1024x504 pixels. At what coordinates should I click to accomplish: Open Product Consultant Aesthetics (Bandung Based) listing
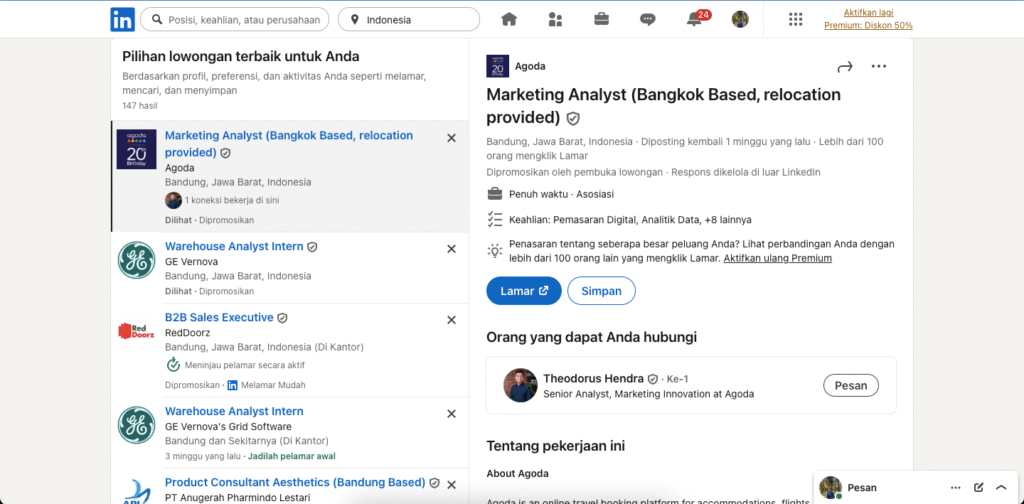point(295,482)
